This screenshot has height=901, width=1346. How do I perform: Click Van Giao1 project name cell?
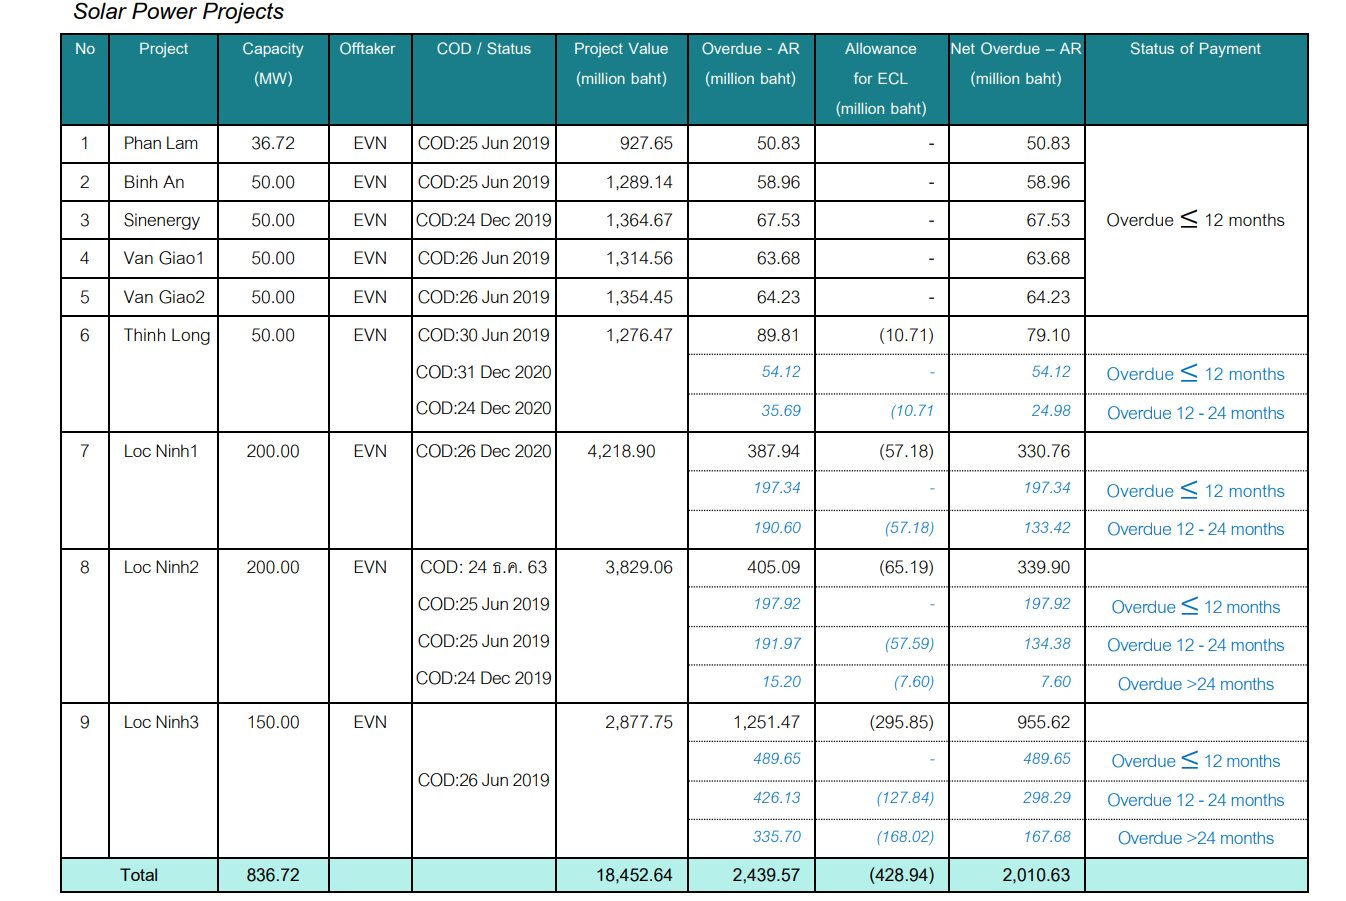(164, 258)
